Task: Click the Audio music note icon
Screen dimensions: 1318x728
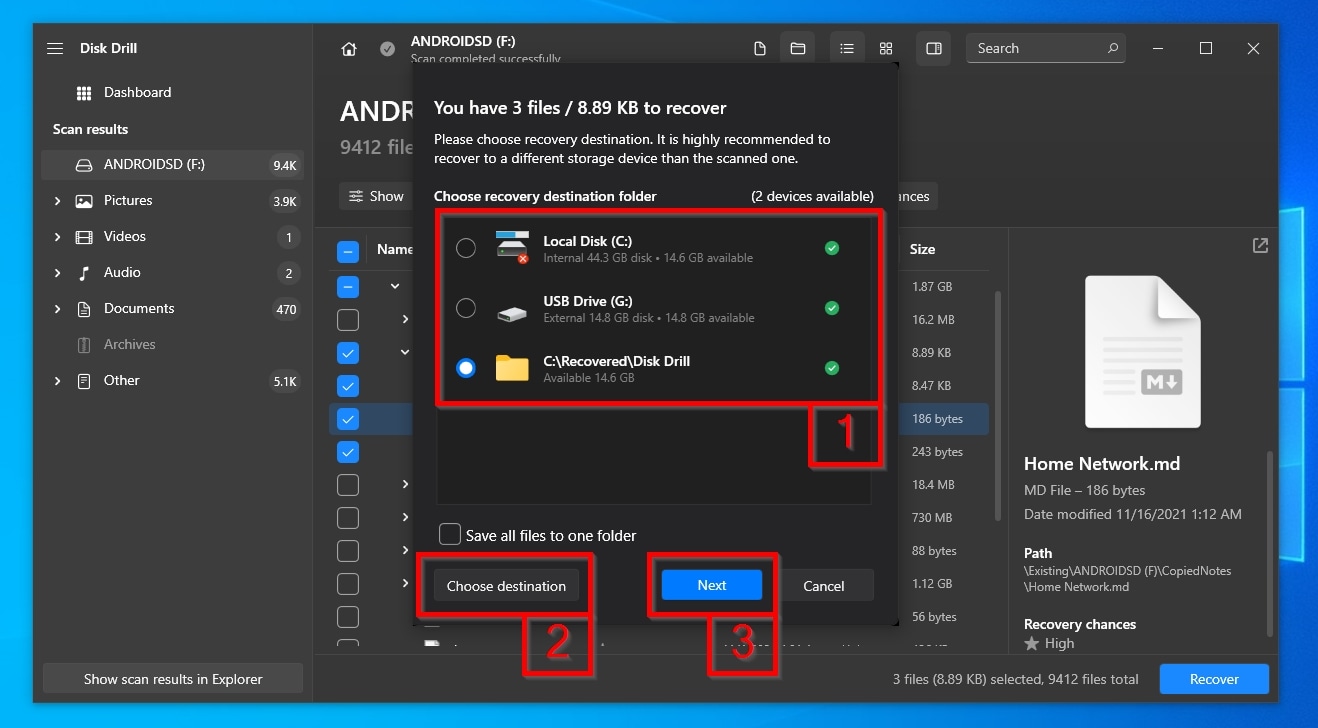Action: (85, 273)
